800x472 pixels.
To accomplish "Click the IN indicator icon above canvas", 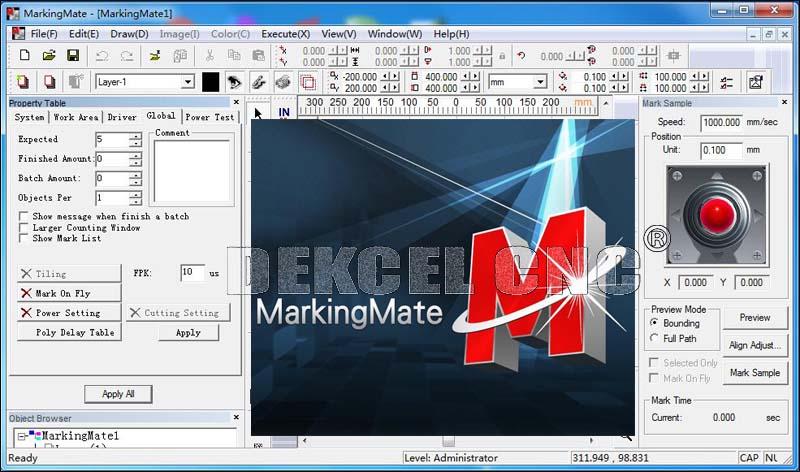I will tap(284, 112).
